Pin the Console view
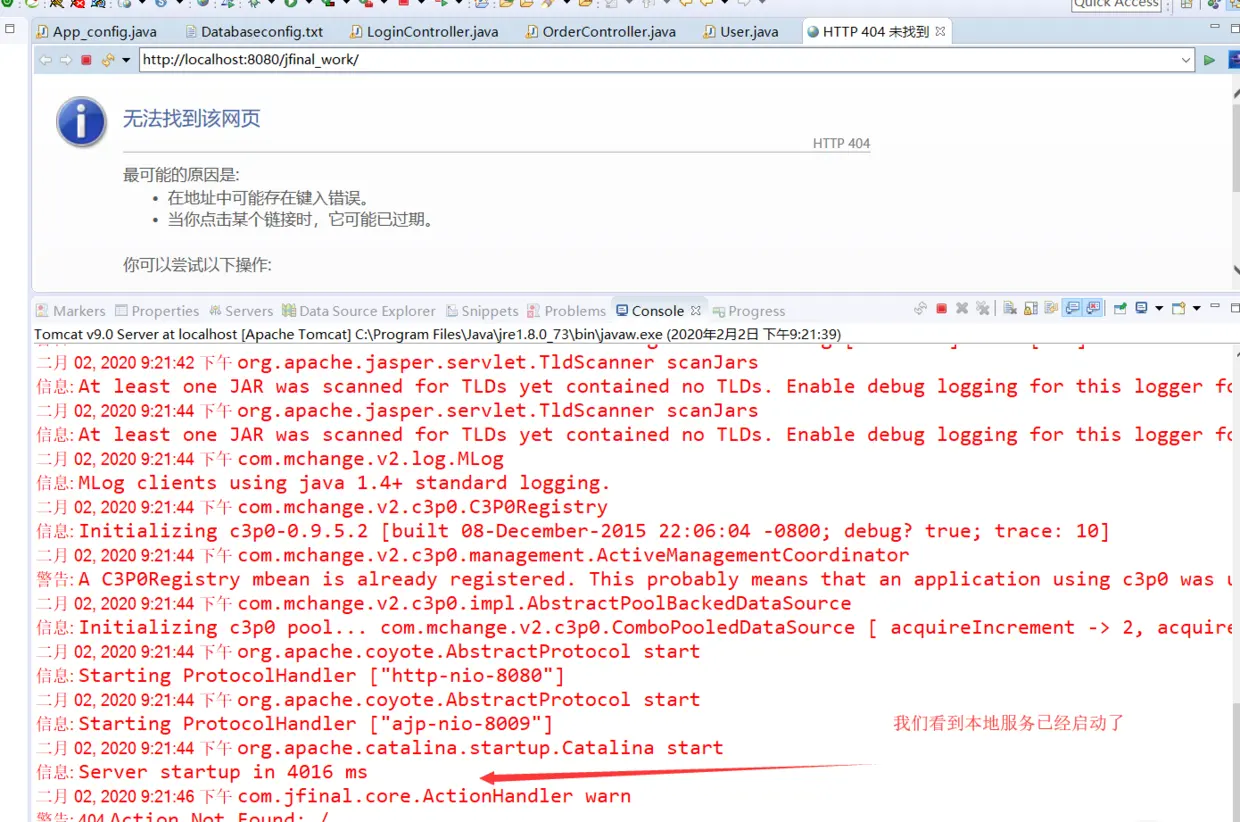1240x822 pixels. pos(1121,307)
